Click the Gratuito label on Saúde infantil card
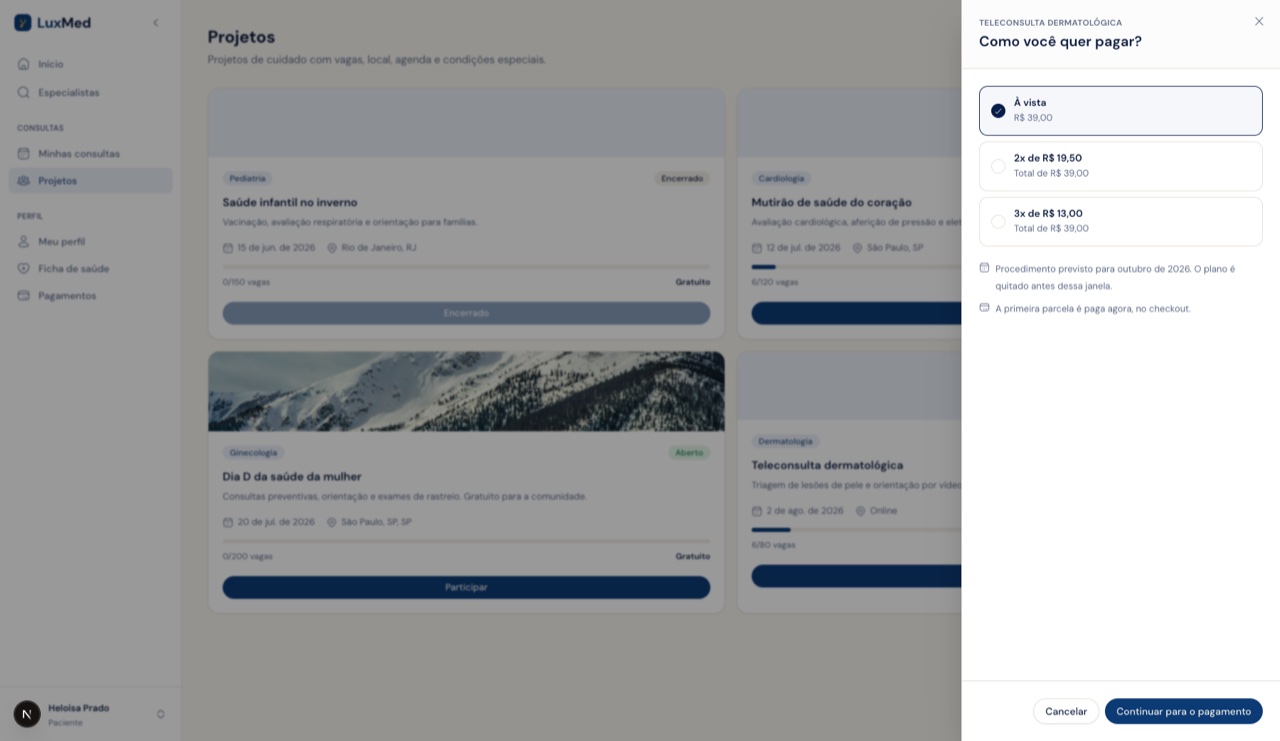The height and width of the screenshot is (741, 1280). click(x=692, y=282)
